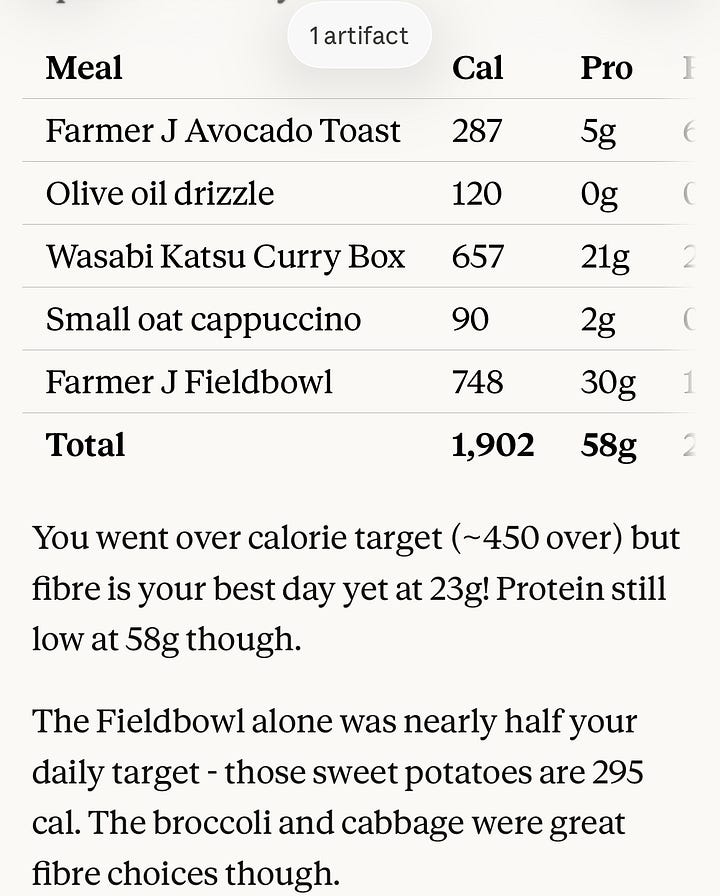Select the Cal column header
Viewport: 720px width, 896px height.
pos(477,68)
